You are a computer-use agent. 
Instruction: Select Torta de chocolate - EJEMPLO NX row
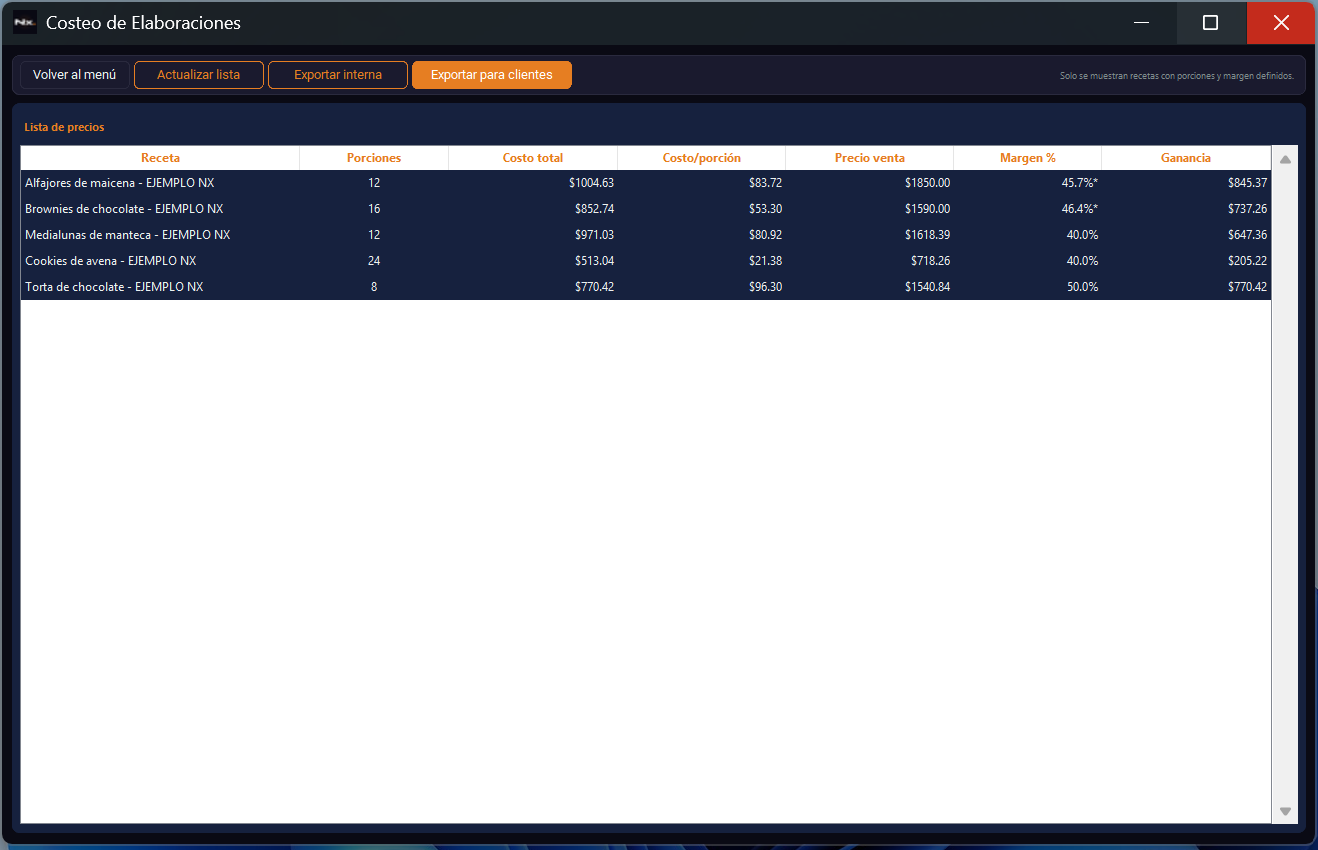coord(646,287)
